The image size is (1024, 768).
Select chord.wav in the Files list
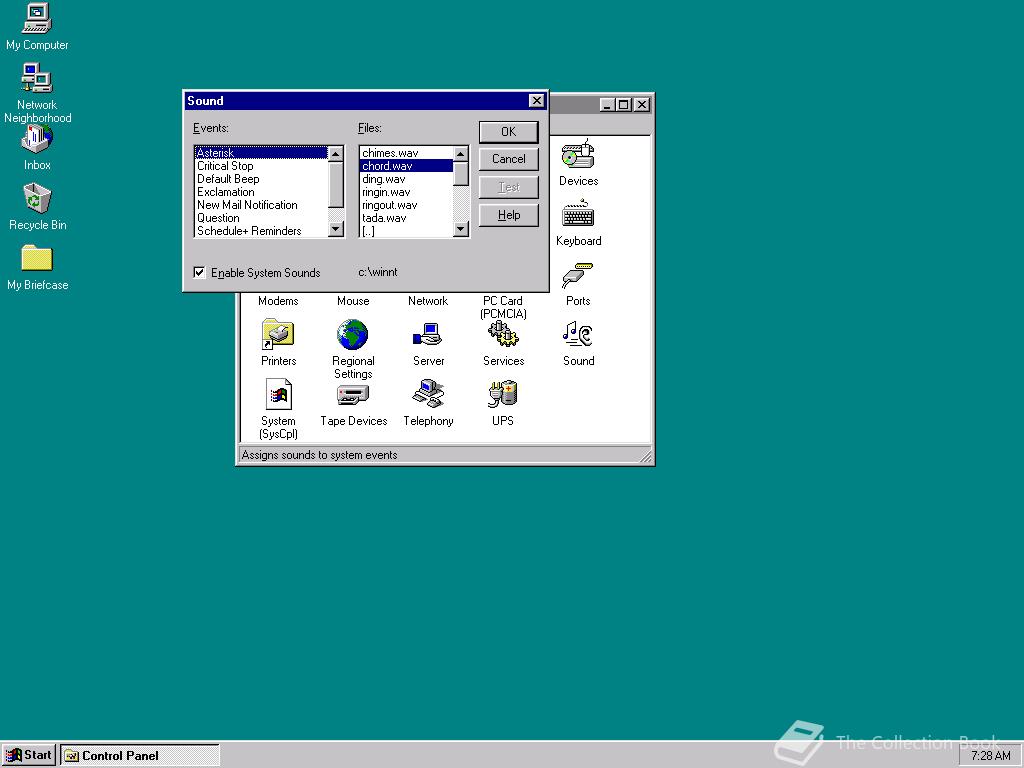point(406,166)
